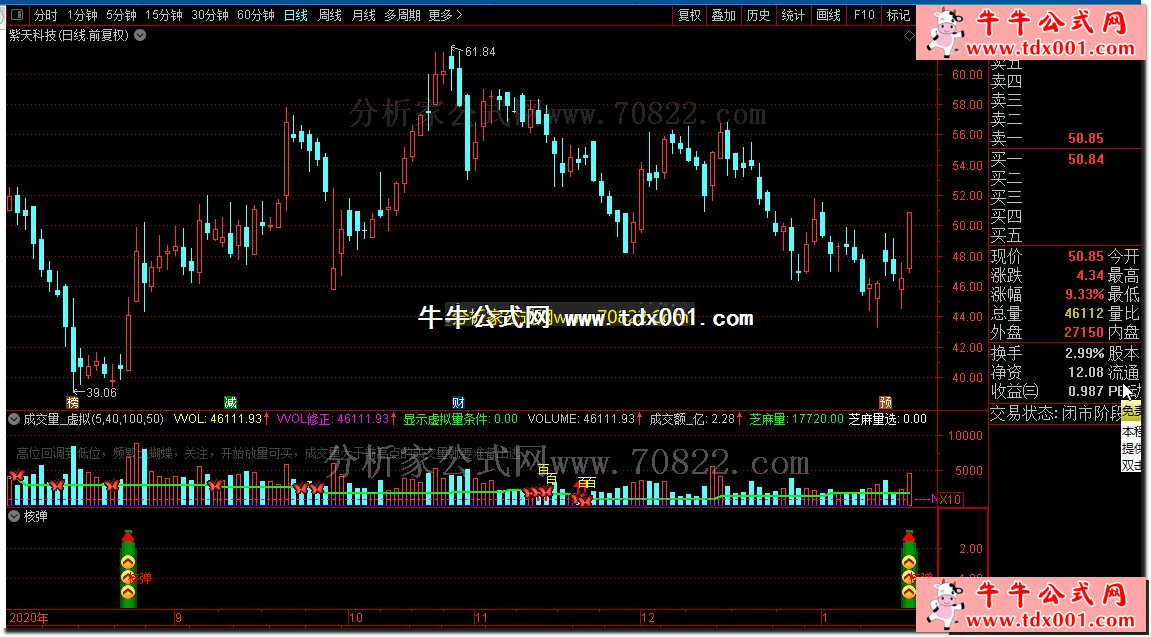
Task: Click the 芝麻量选: 0.00 readout
Action: coord(887,420)
